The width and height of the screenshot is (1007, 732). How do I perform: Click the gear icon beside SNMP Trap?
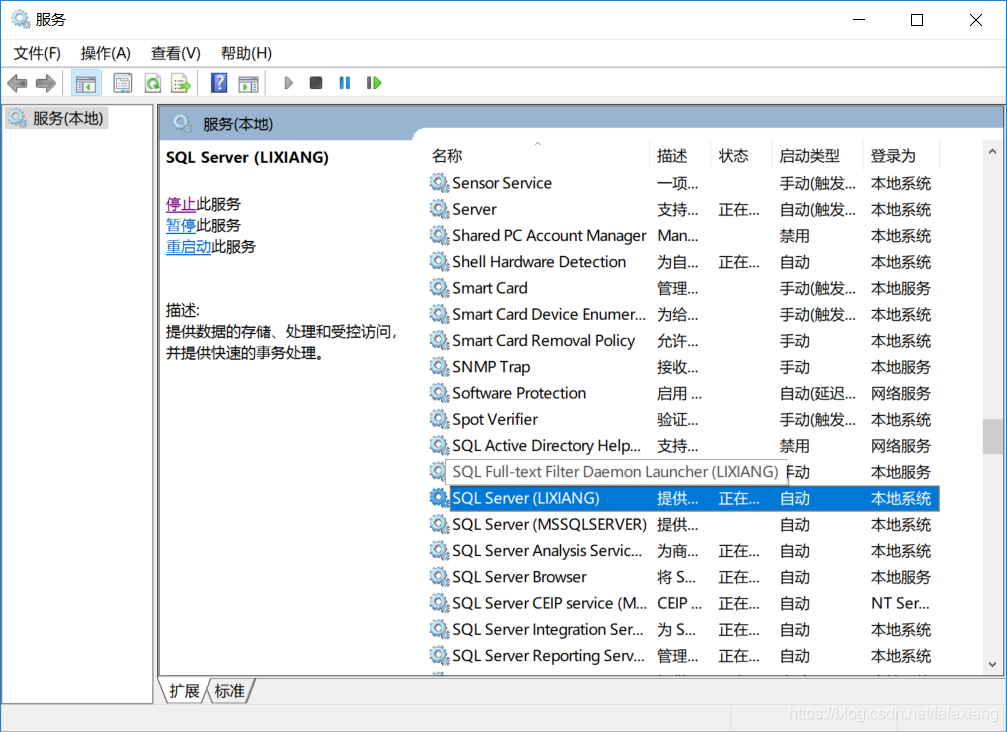(439, 367)
